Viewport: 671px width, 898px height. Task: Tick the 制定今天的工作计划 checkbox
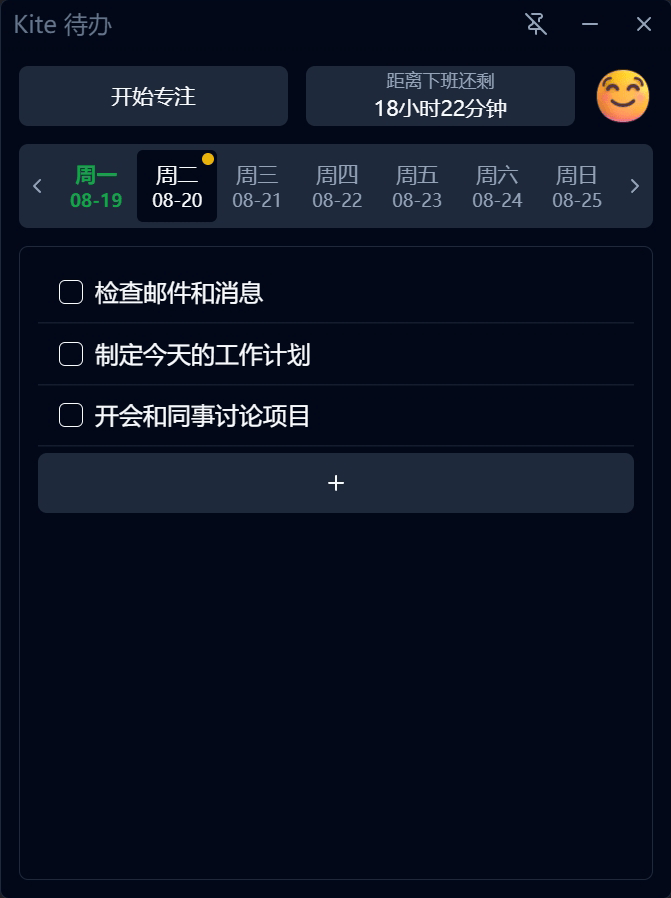[x=71, y=354]
